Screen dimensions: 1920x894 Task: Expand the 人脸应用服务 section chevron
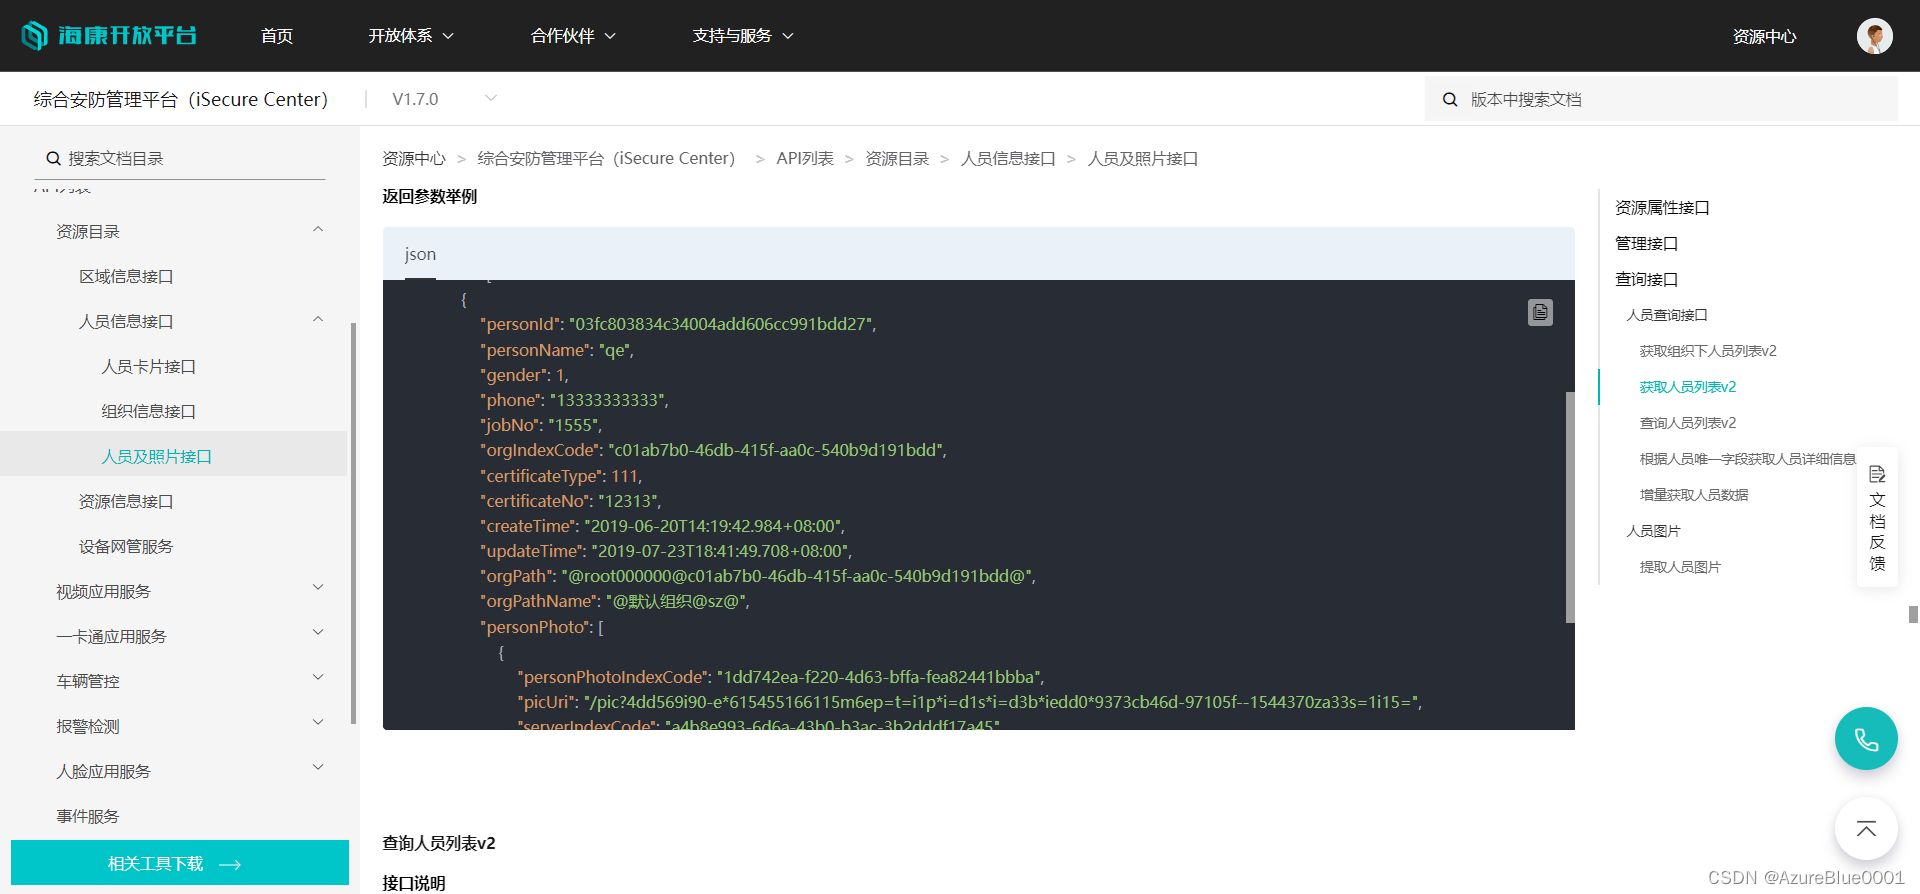[x=318, y=767]
